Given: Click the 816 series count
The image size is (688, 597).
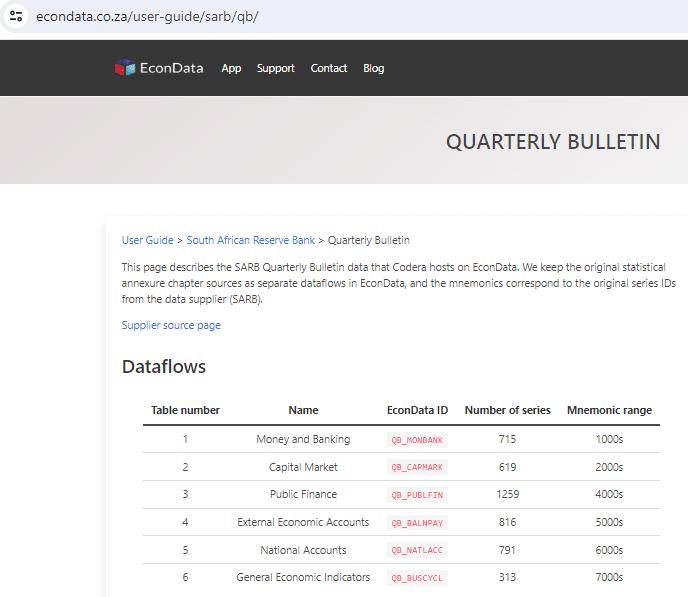Looking at the screenshot, I should coord(507,522).
